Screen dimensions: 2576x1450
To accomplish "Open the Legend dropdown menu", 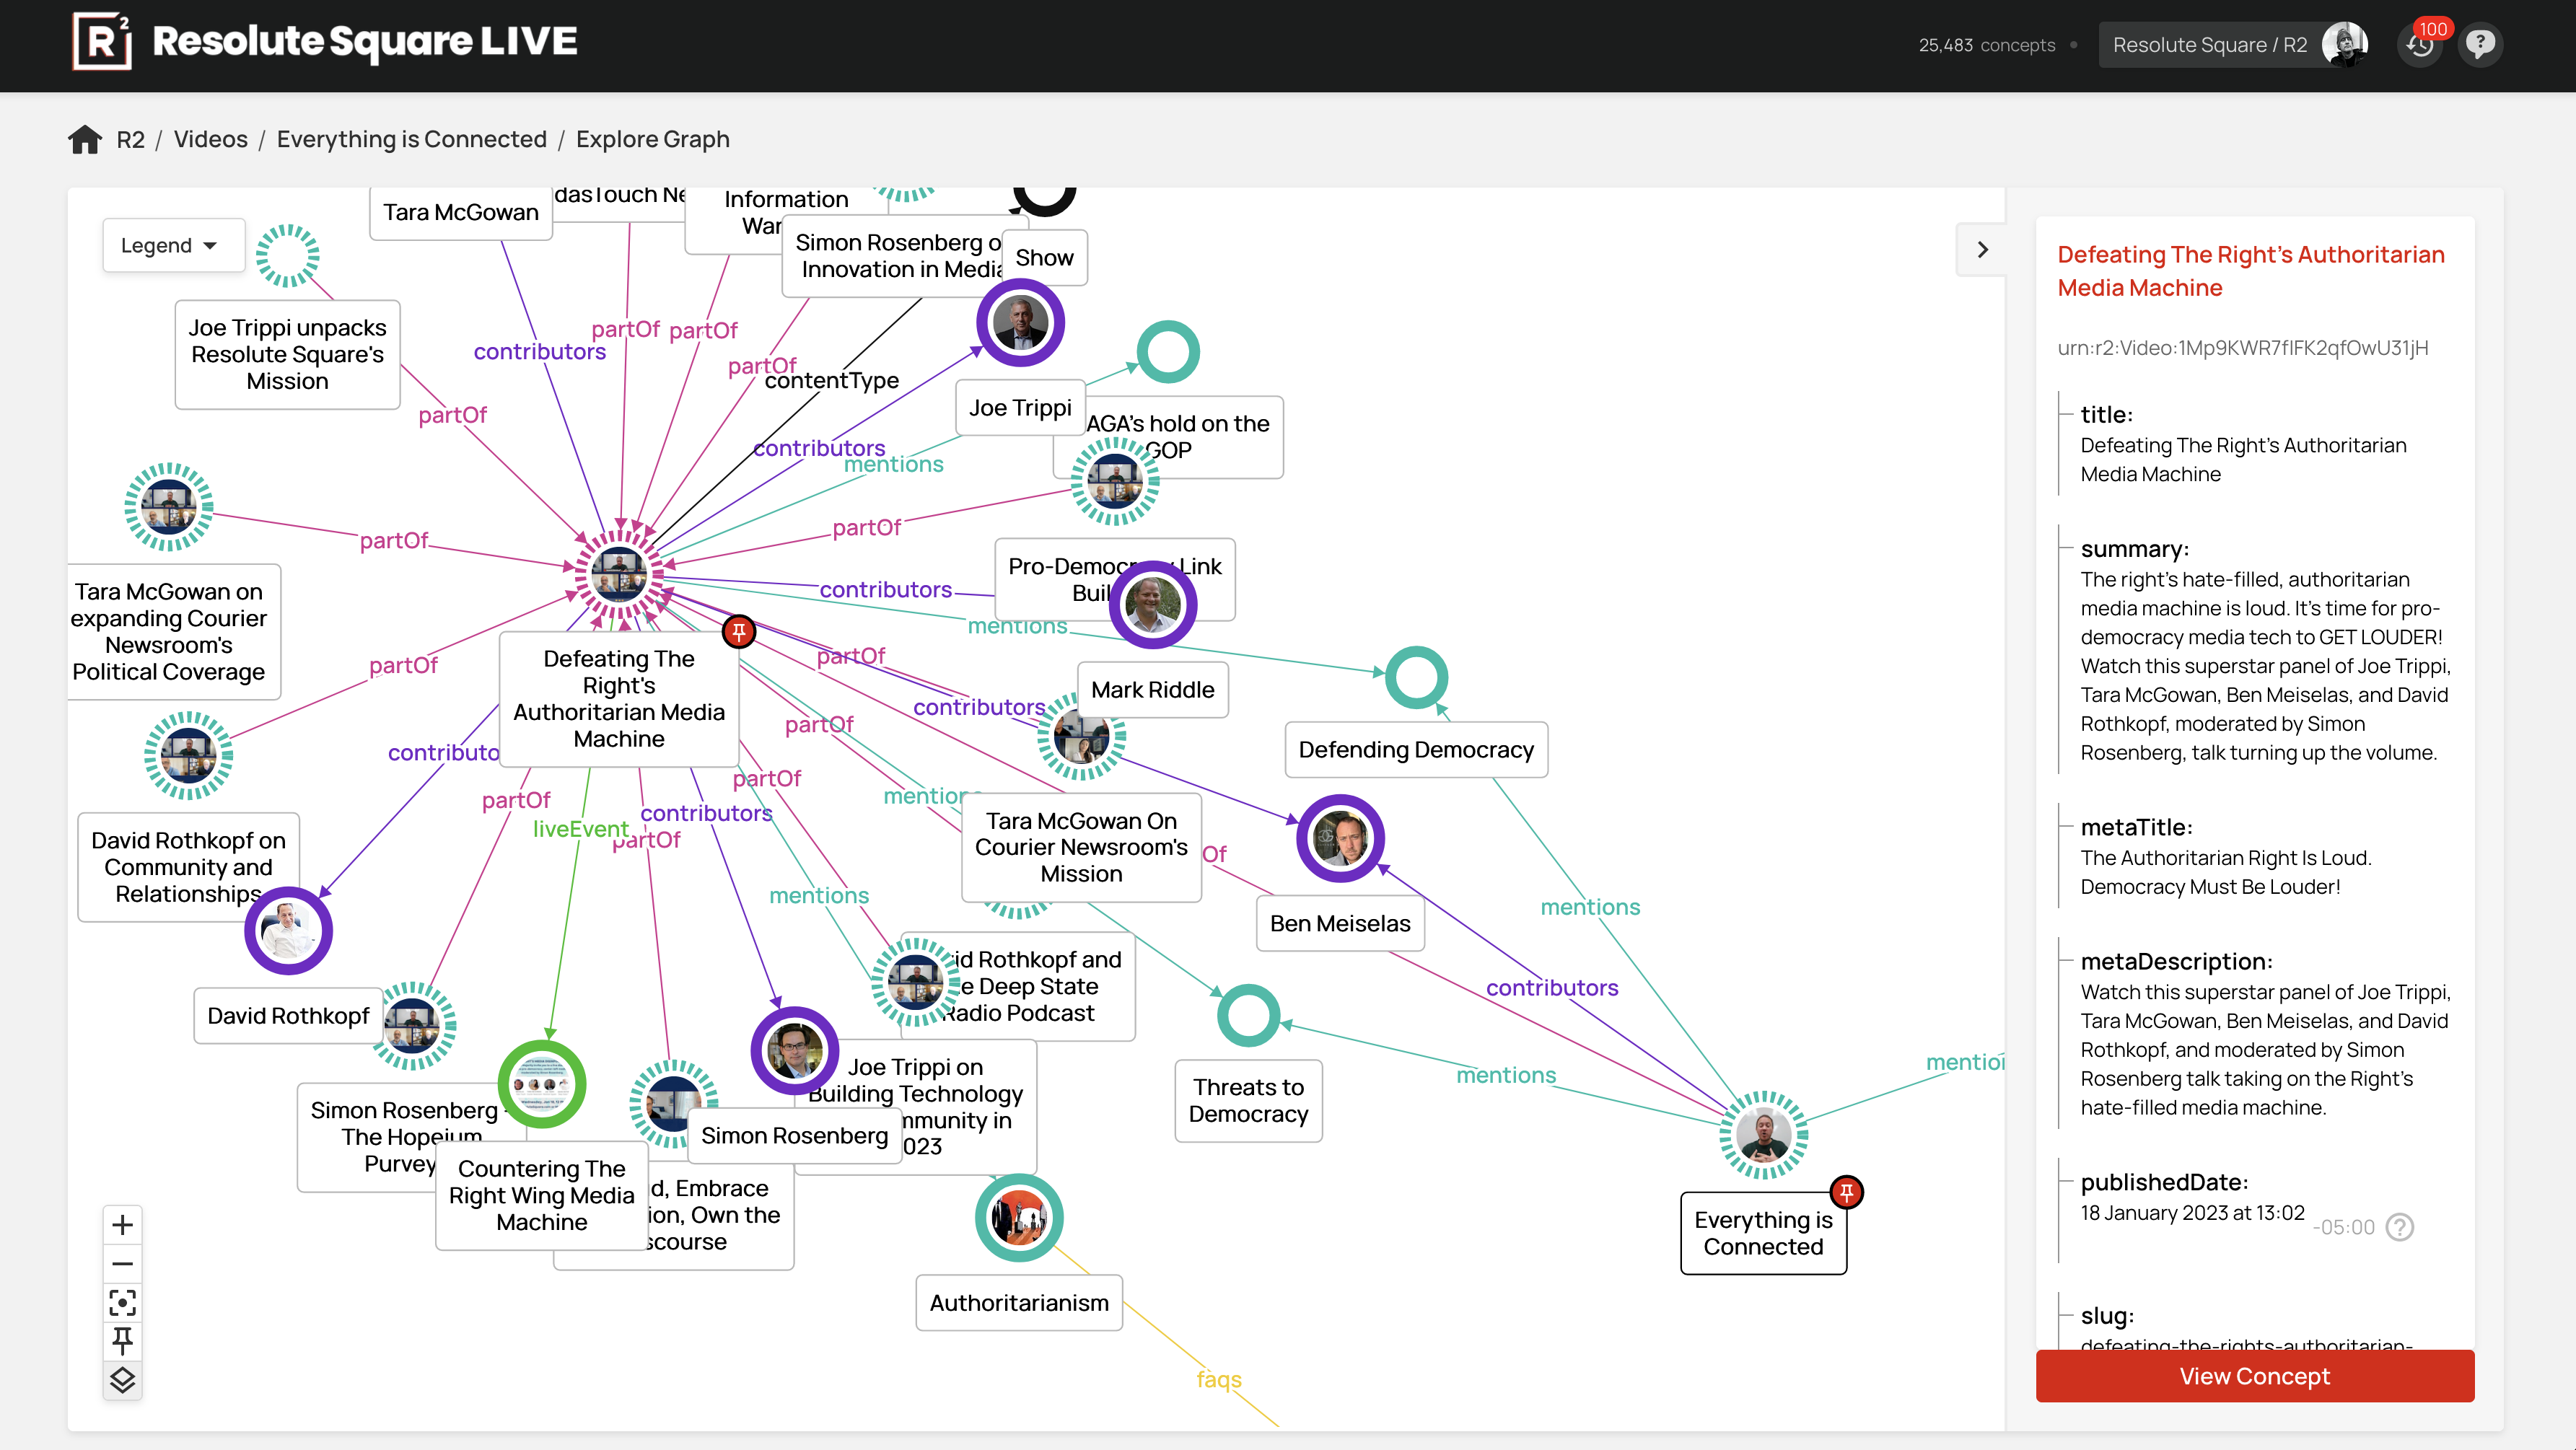I will (x=166, y=246).
